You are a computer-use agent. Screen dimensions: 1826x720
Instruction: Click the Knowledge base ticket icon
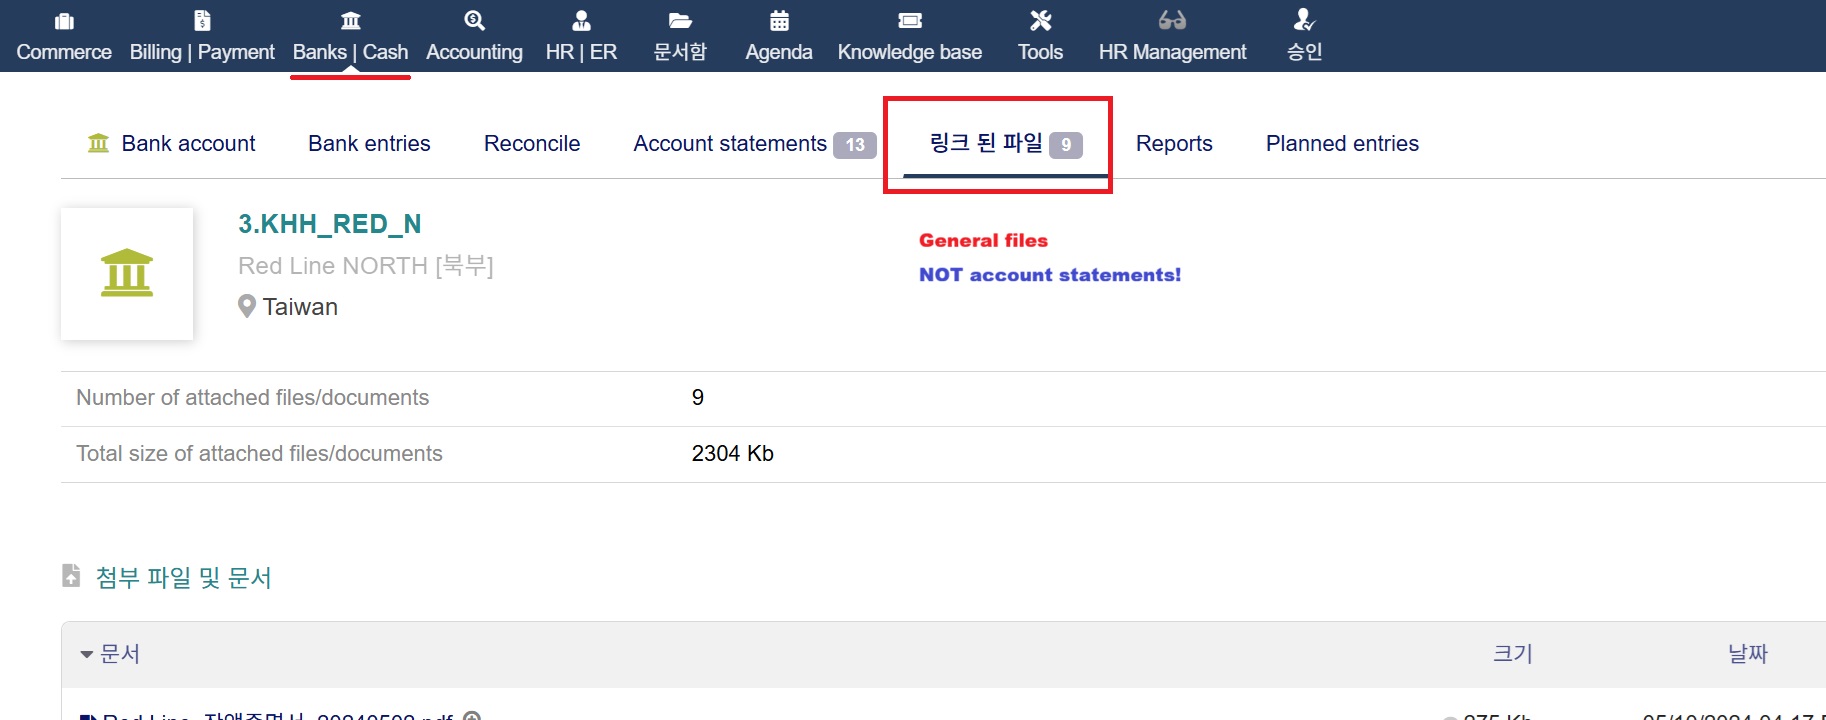pyautogui.click(x=909, y=21)
